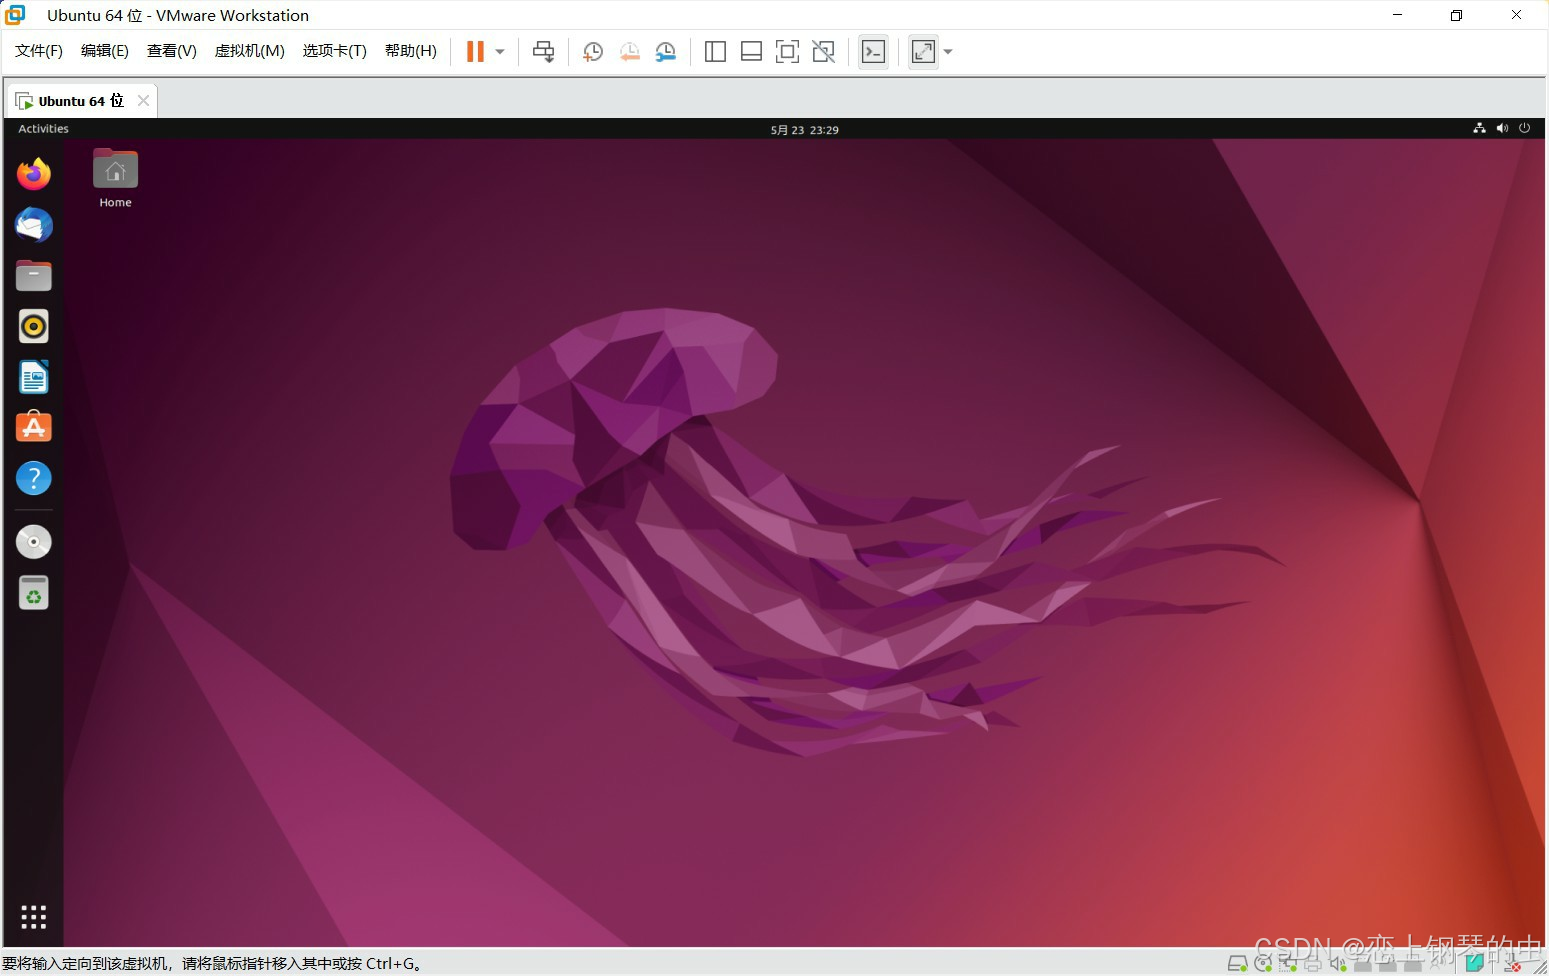Image resolution: width=1549 pixels, height=976 pixels.
Task: Click the stretch guest display icon
Action: coord(923,52)
